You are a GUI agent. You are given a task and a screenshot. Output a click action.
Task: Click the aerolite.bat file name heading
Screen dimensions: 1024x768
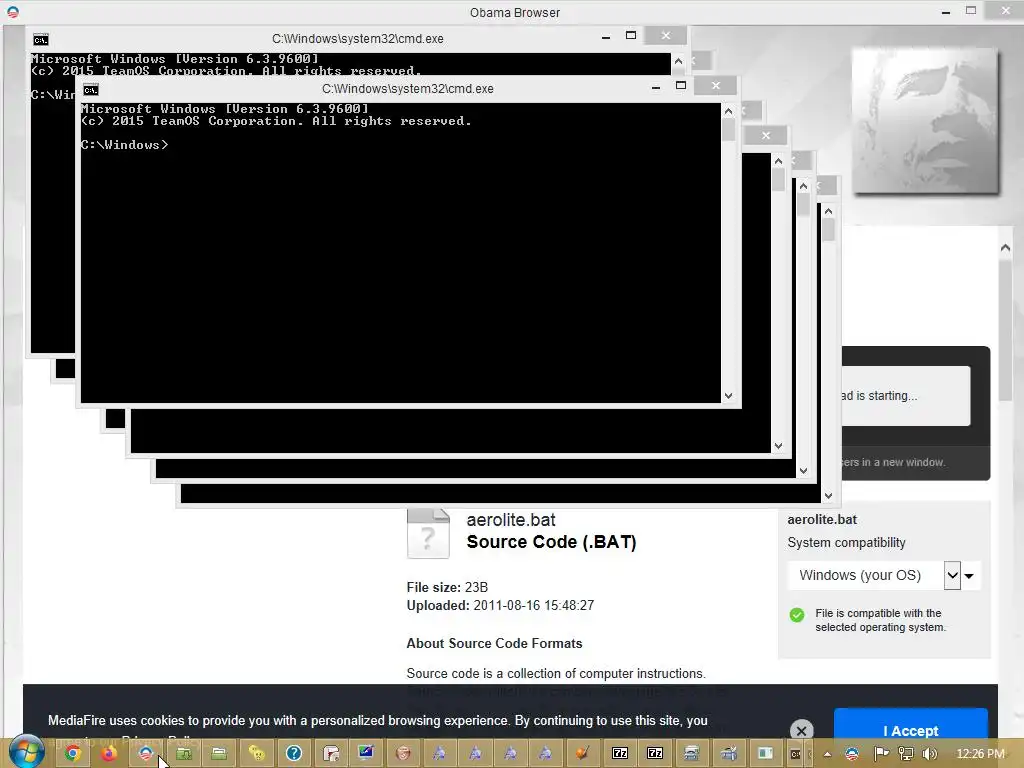click(x=511, y=520)
